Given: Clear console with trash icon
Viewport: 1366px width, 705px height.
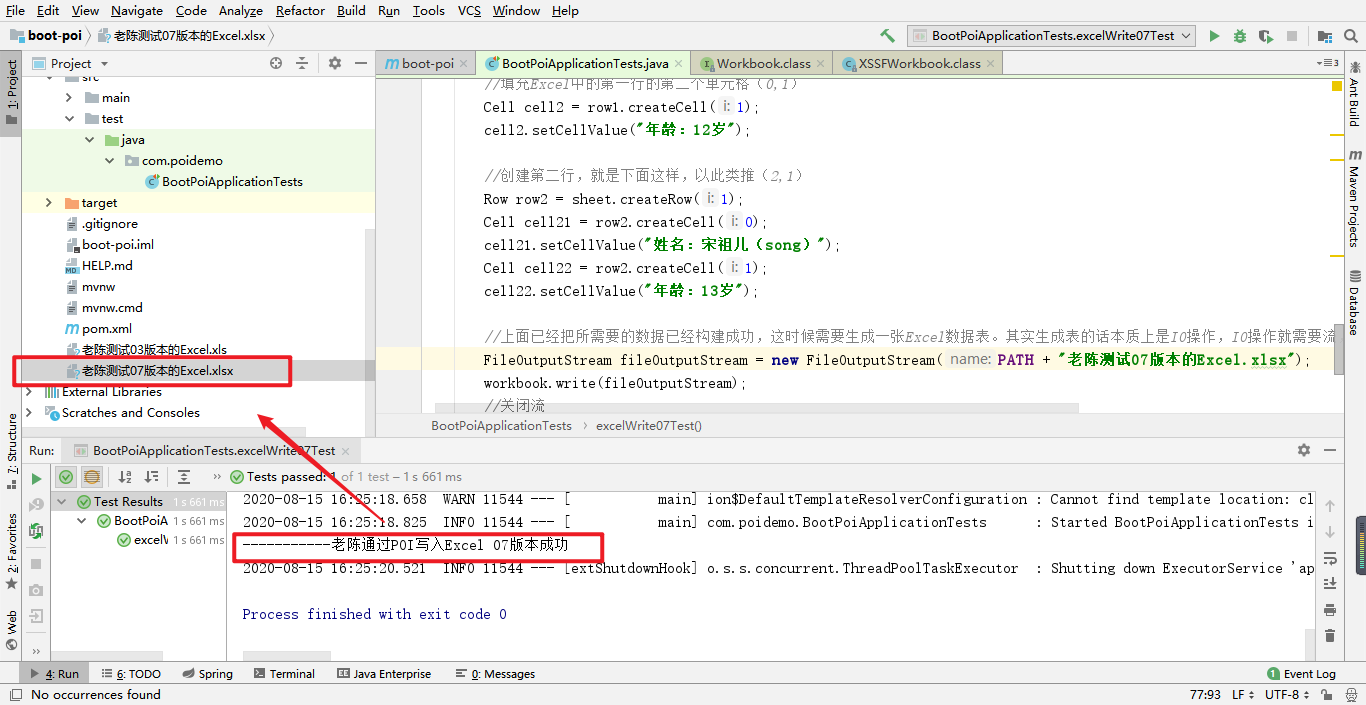Looking at the screenshot, I should click(1330, 635).
